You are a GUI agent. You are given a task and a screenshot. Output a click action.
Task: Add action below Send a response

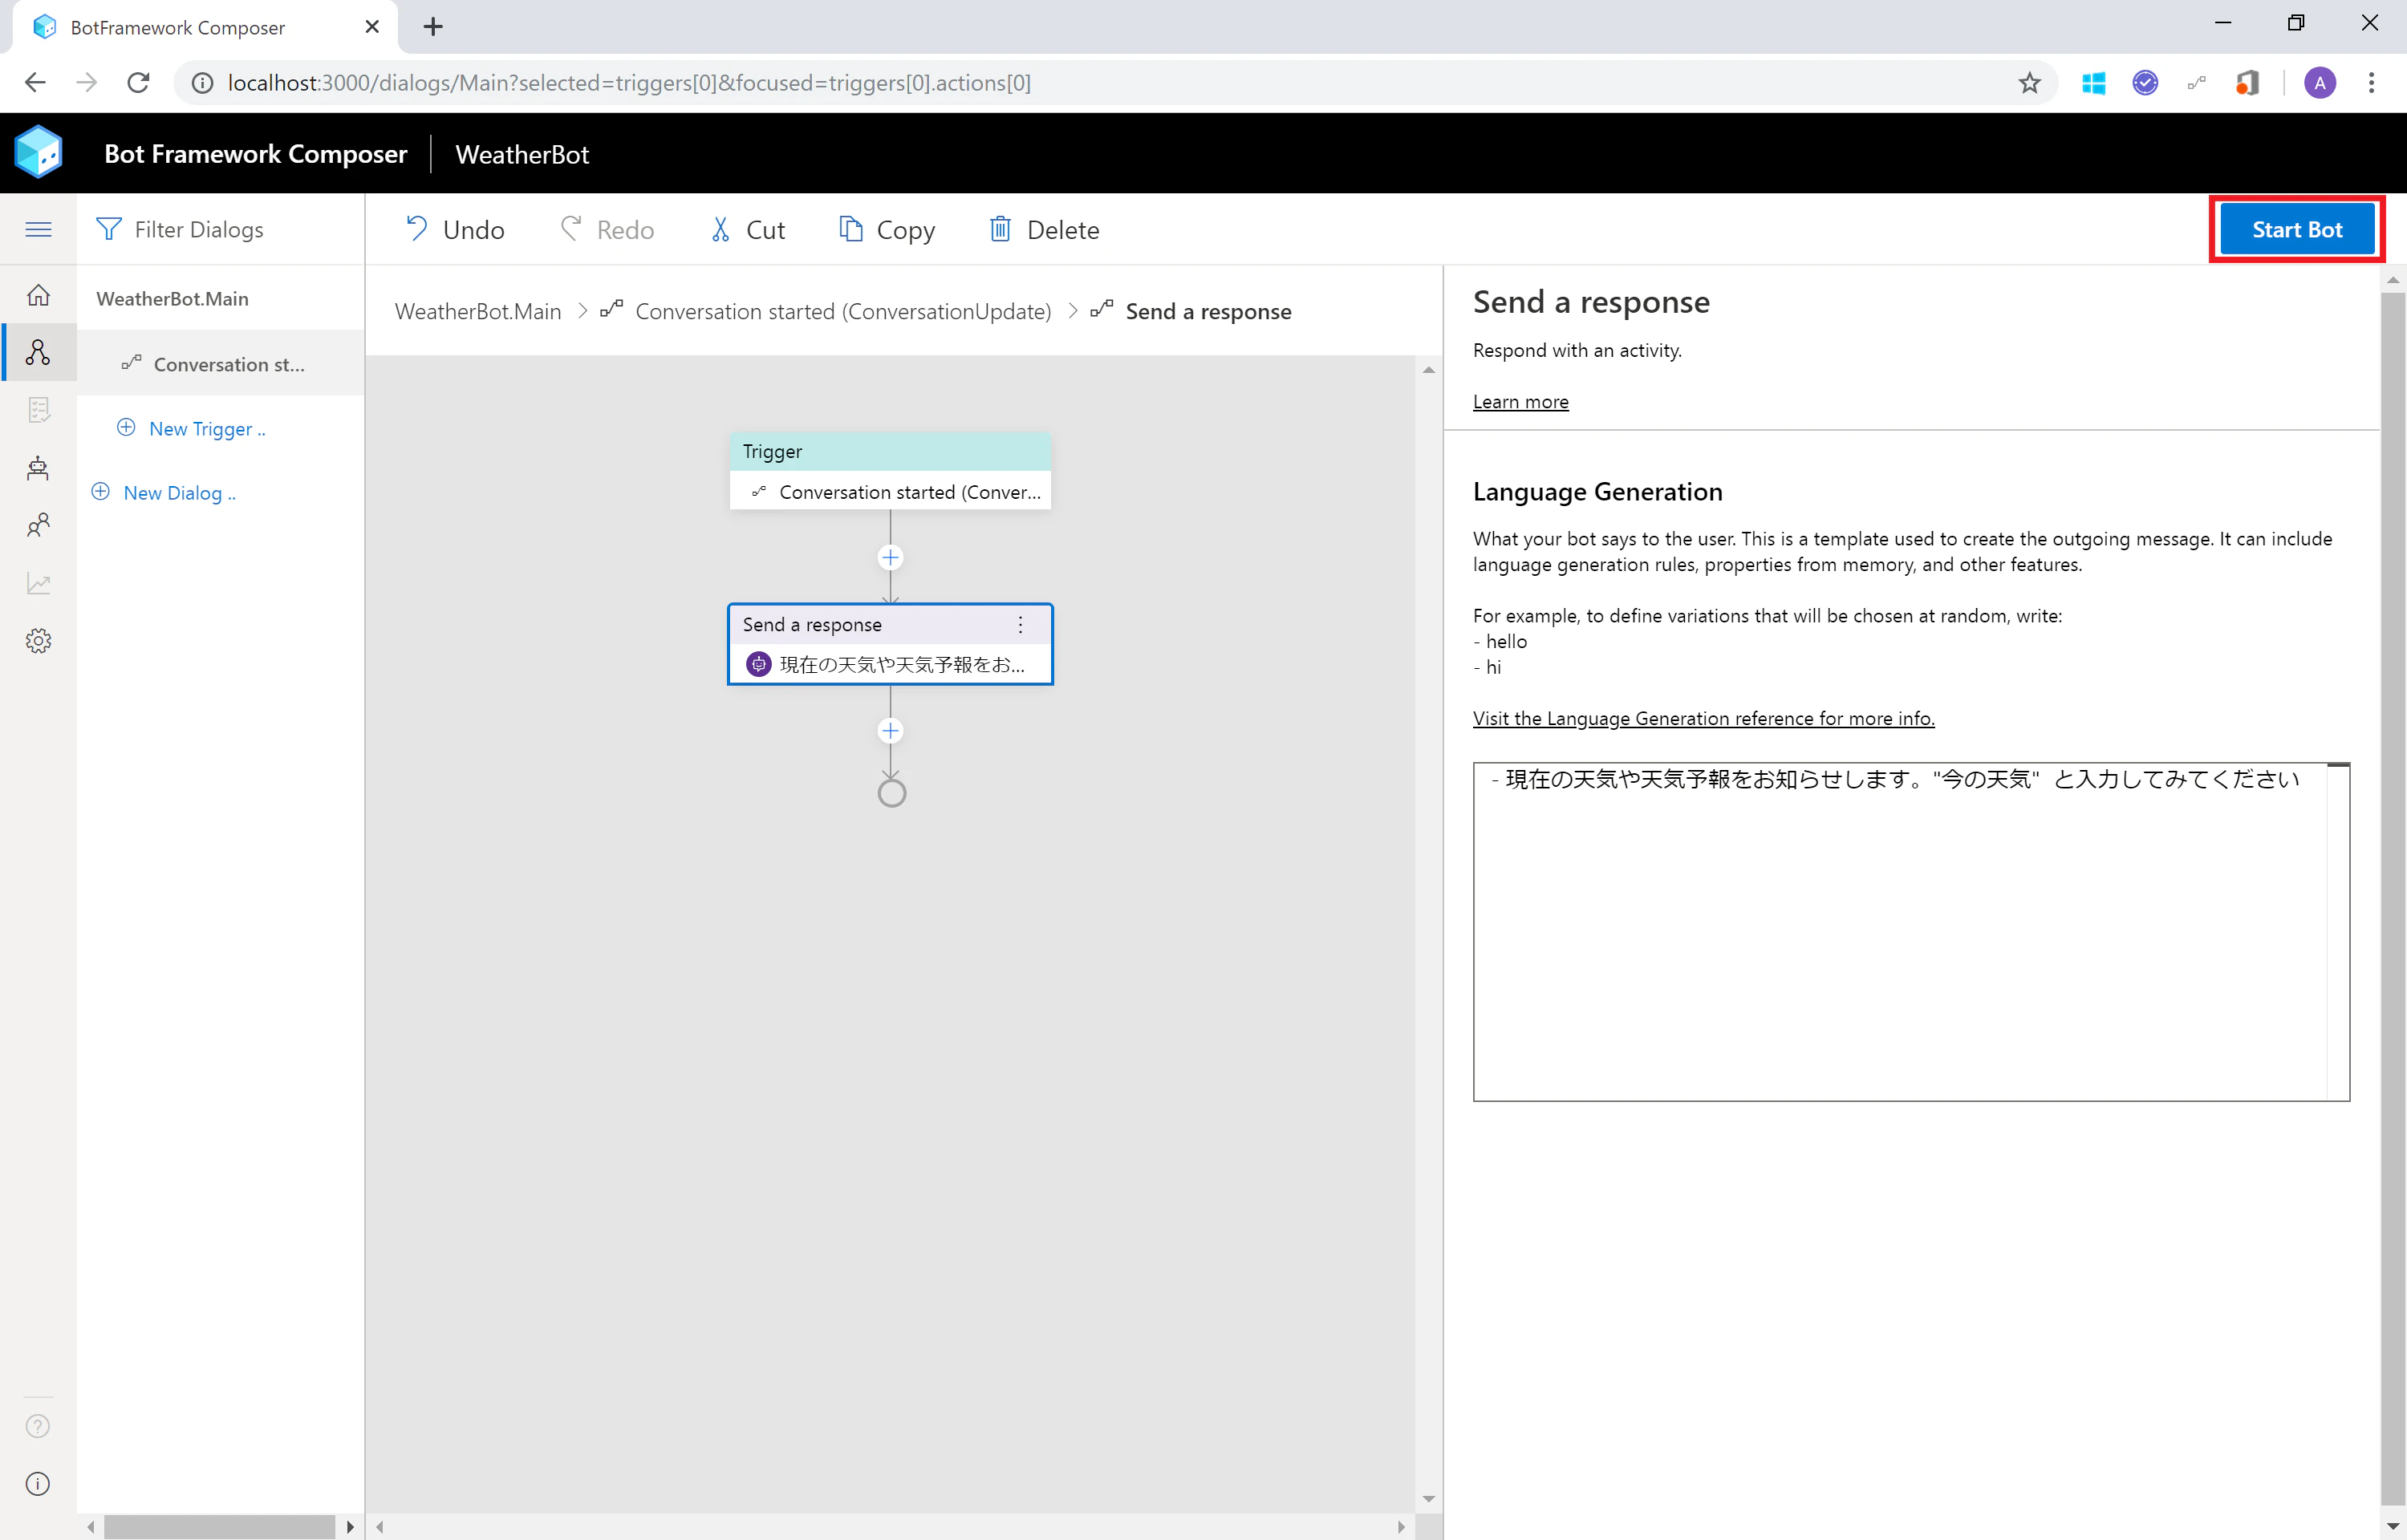click(x=890, y=731)
